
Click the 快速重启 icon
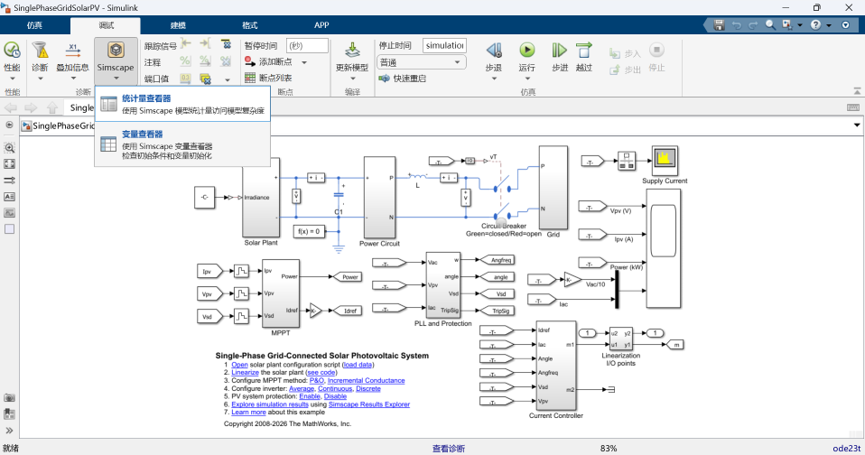tap(384, 78)
